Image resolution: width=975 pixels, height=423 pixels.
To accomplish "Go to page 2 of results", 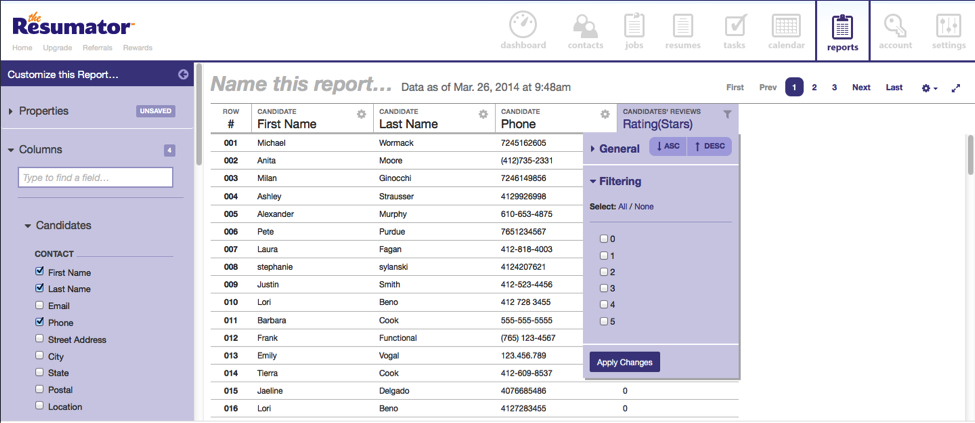I will 814,88.
